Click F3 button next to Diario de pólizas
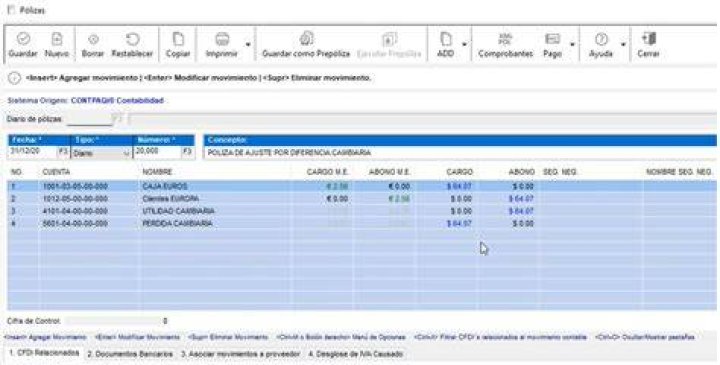This screenshot has height=365, width=720. 118,119
